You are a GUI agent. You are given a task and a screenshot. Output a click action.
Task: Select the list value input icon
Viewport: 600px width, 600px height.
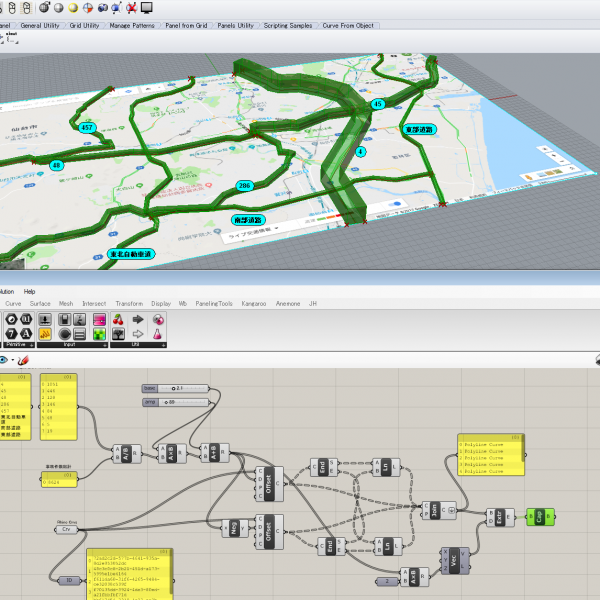pyautogui.click(x=79, y=334)
